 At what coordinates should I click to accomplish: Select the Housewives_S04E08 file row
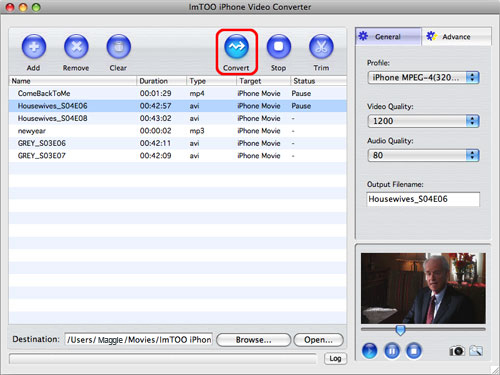(178, 118)
